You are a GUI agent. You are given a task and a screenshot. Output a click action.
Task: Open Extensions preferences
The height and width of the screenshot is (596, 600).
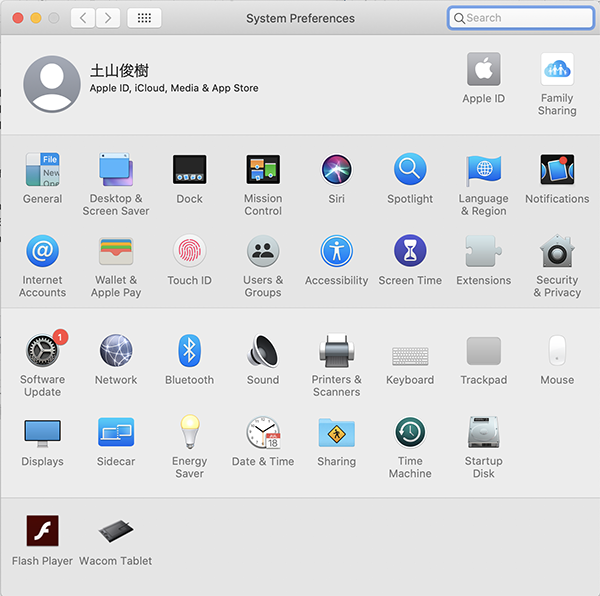click(483, 251)
